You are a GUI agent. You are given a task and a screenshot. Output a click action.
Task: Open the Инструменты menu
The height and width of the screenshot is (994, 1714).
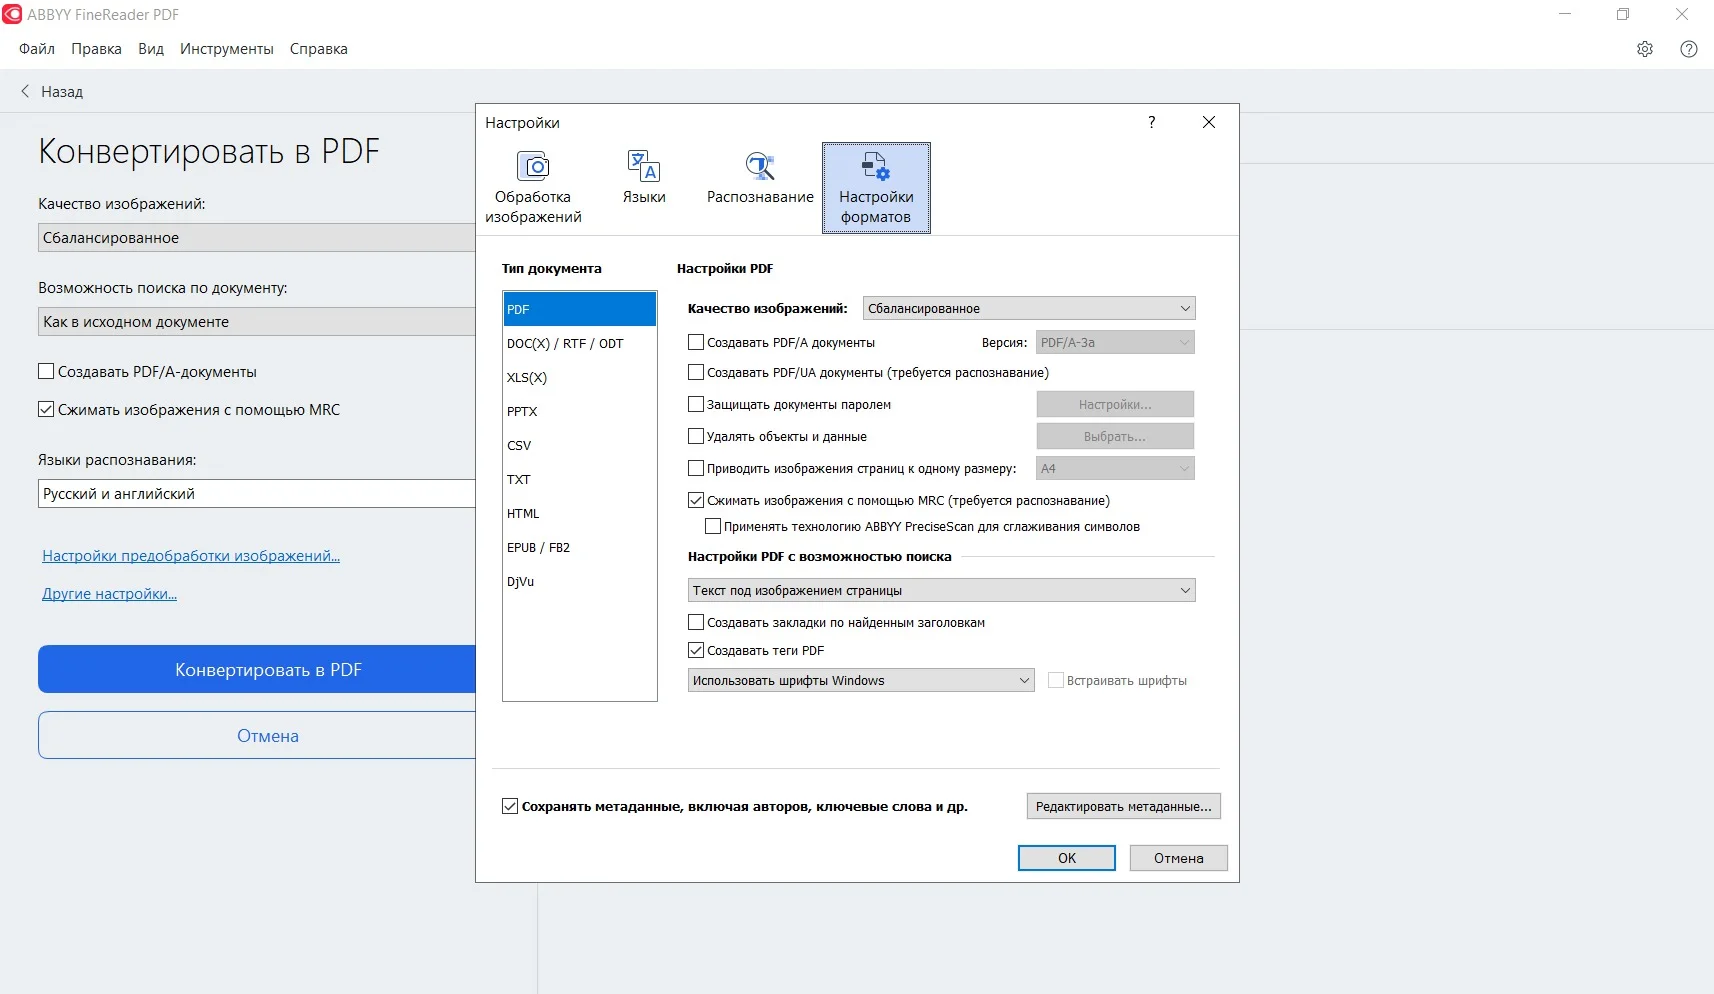click(227, 49)
